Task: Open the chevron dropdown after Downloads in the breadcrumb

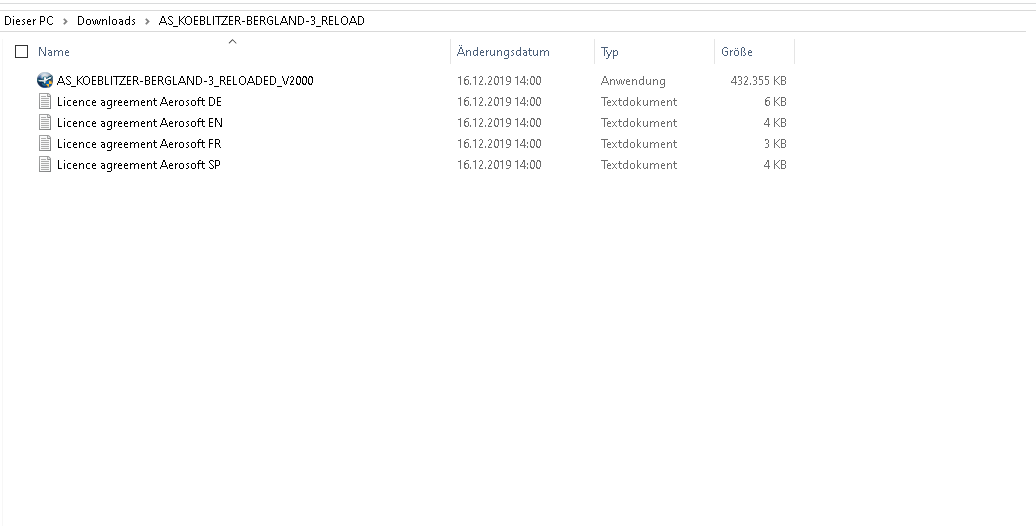Action: [147, 21]
